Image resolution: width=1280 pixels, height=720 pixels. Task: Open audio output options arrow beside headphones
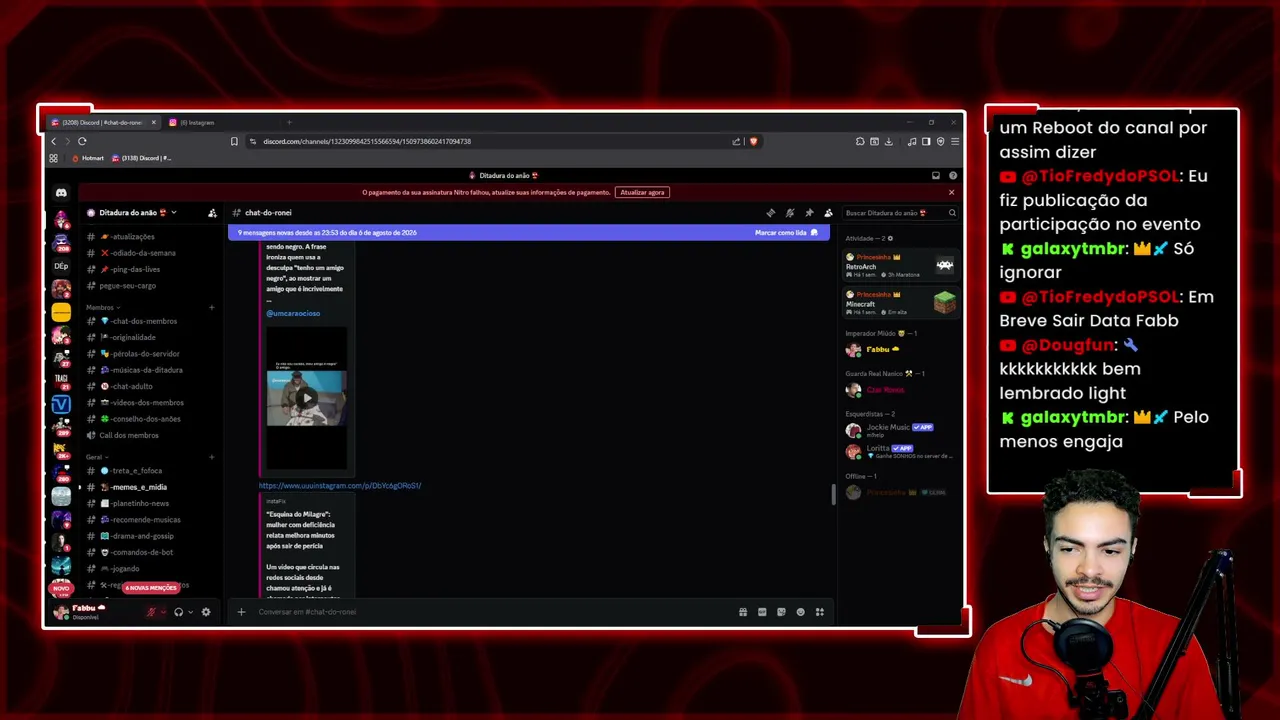pyautogui.click(x=191, y=612)
